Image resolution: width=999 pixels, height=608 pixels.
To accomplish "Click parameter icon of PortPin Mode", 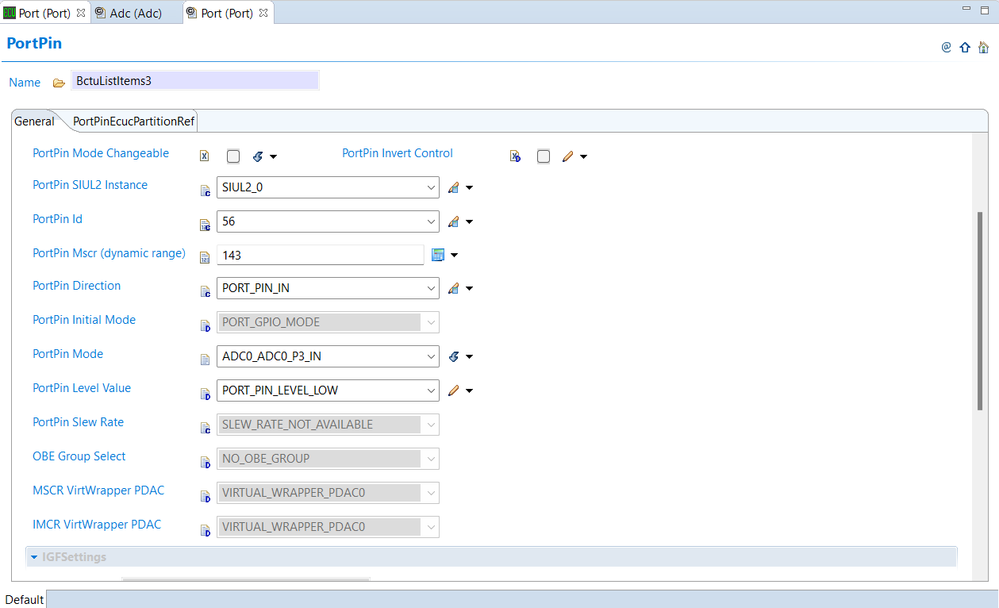I will point(205,359).
